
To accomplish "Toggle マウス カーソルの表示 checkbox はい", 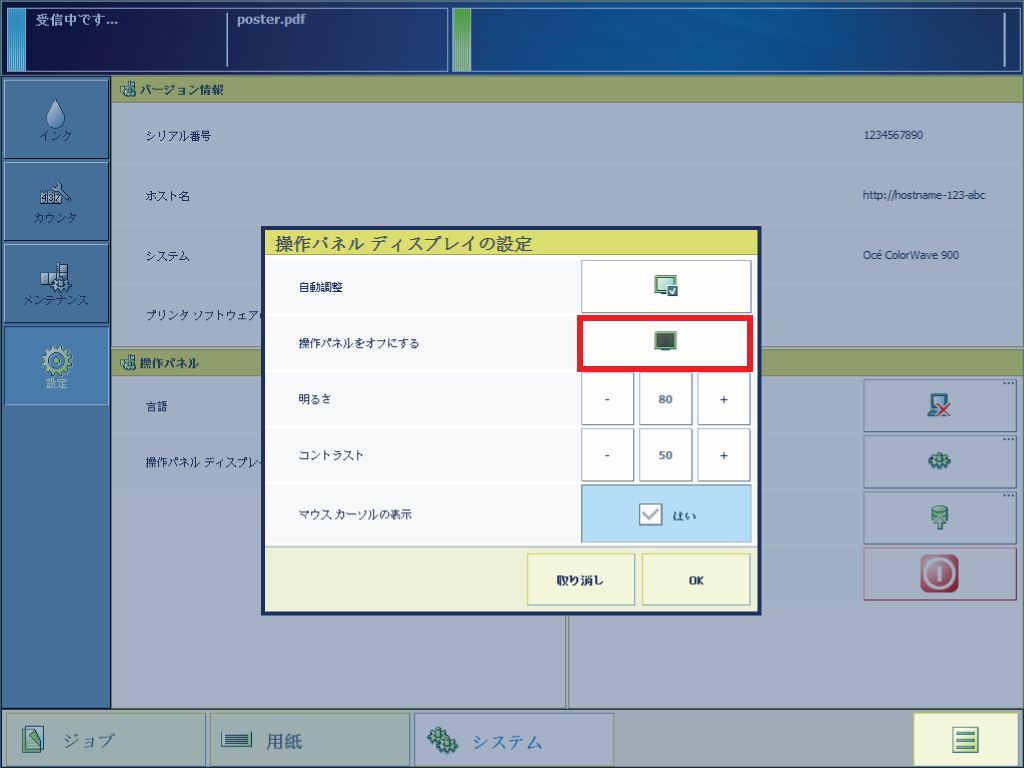I will [x=666, y=514].
